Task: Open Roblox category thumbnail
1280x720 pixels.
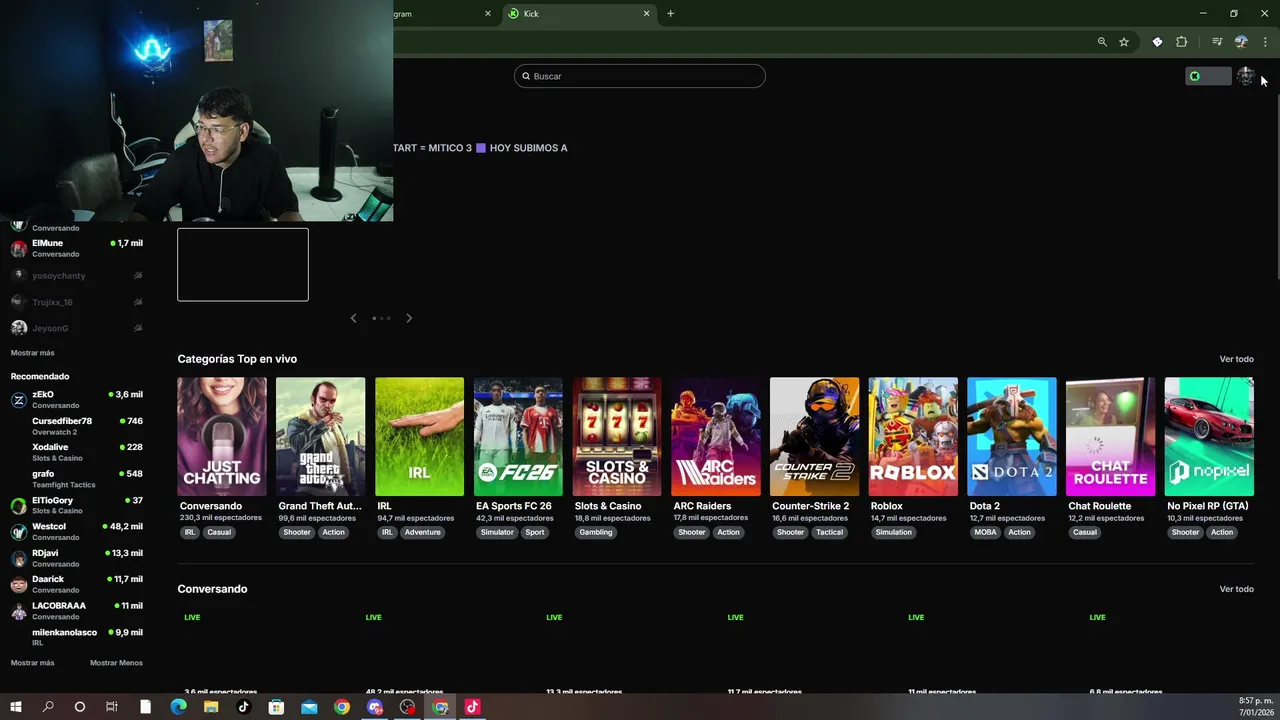Action: (913, 436)
